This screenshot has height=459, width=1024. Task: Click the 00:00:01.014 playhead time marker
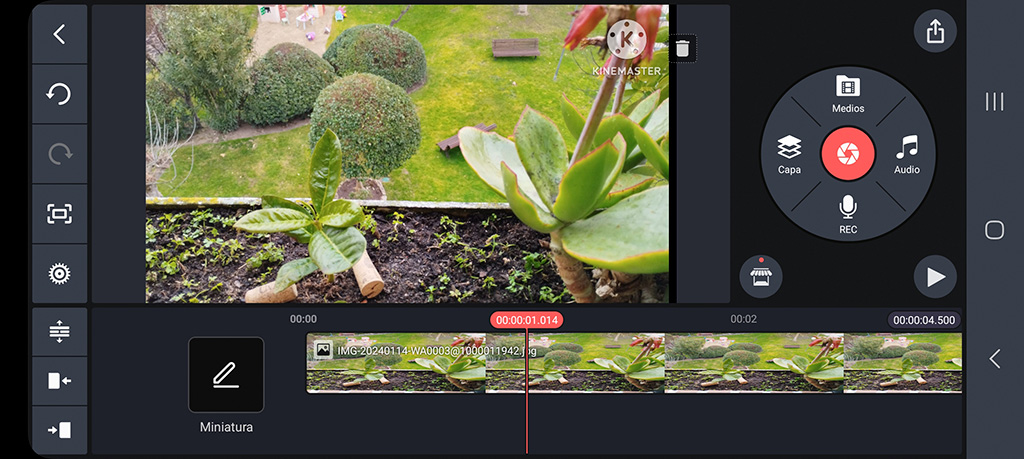tap(526, 320)
